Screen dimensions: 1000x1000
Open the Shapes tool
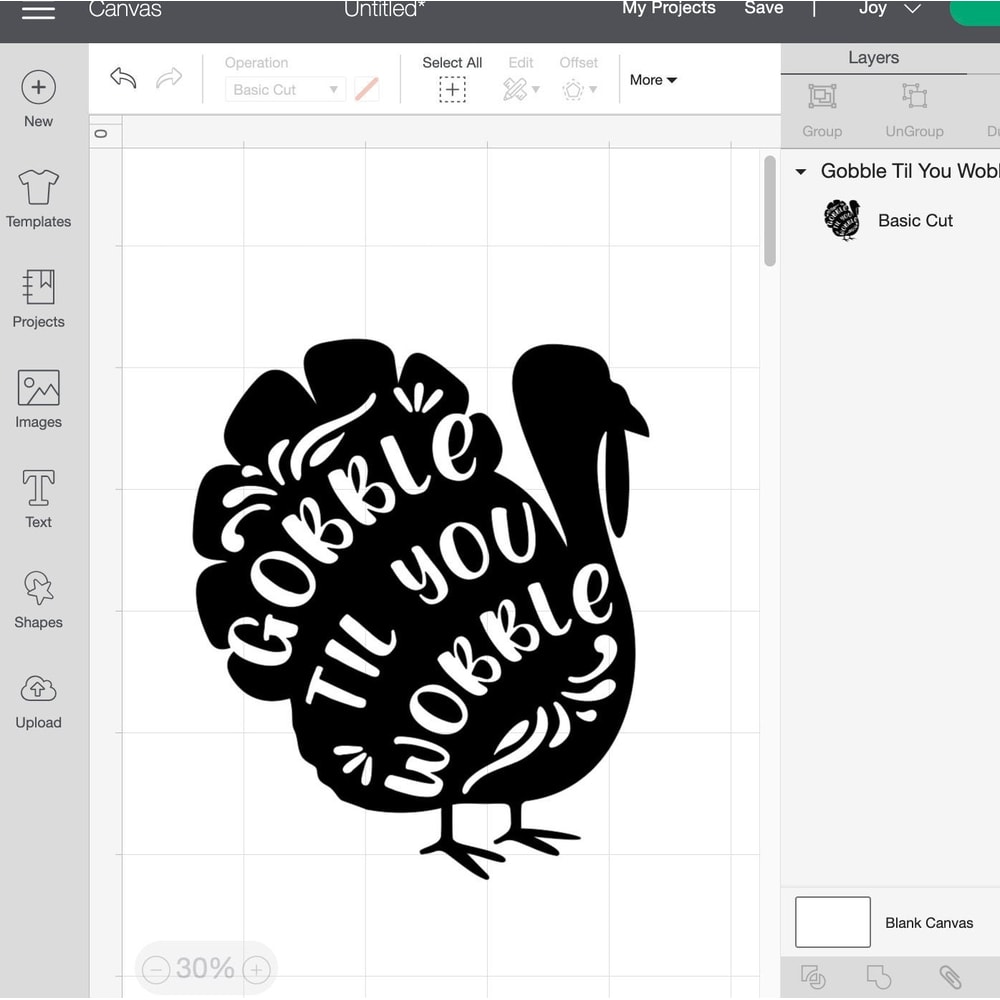[38, 597]
